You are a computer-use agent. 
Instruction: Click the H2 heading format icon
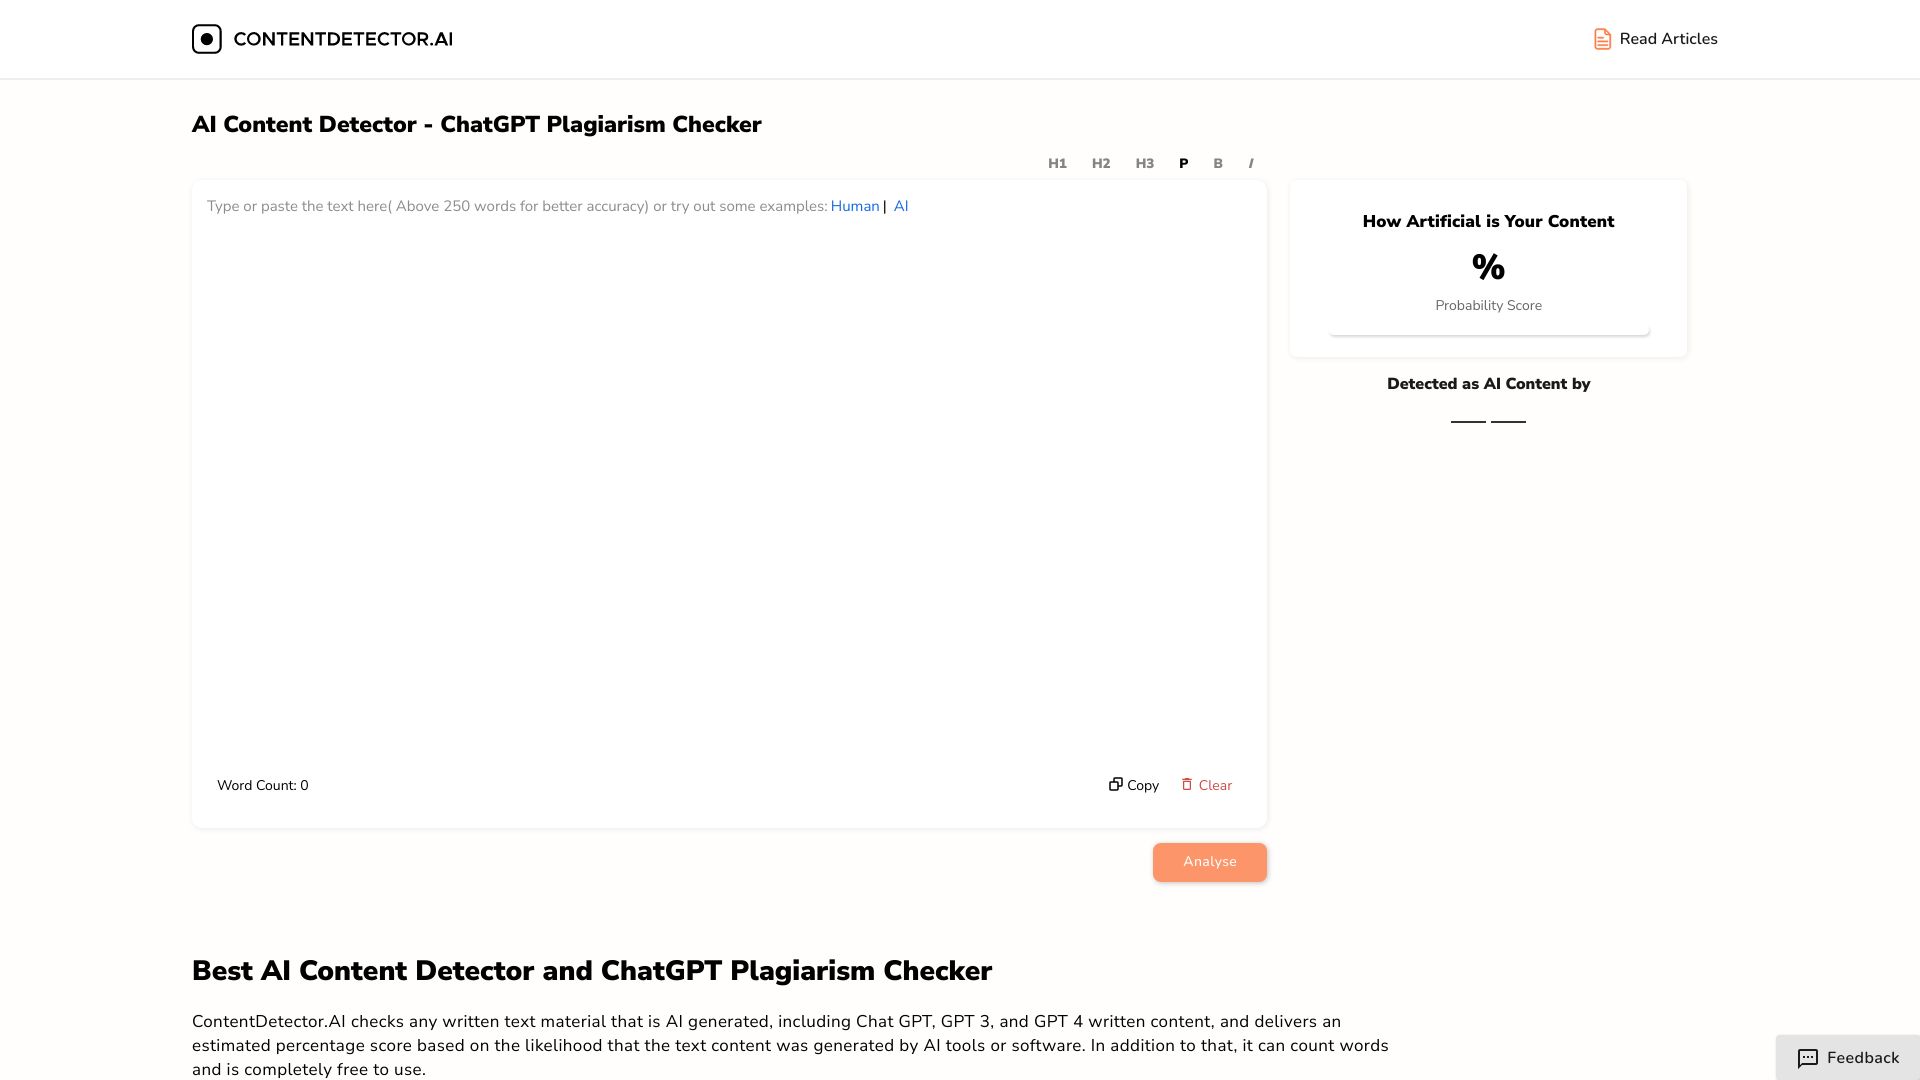click(x=1101, y=162)
